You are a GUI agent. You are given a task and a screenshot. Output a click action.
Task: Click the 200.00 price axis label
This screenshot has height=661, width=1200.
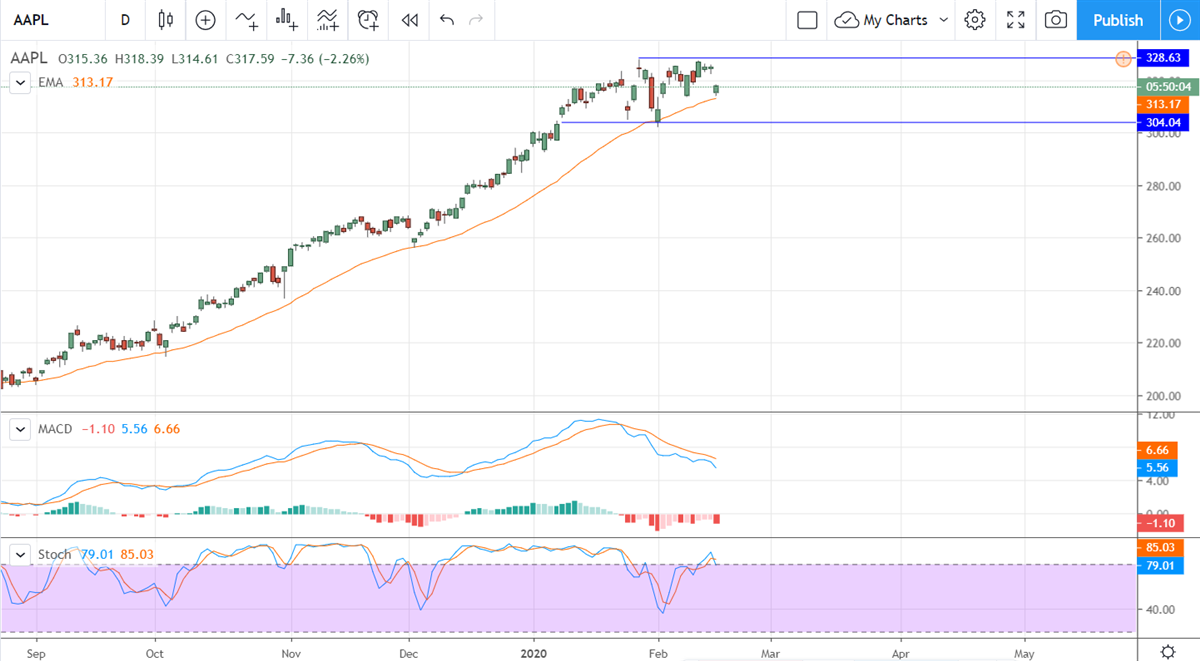coord(1163,396)
